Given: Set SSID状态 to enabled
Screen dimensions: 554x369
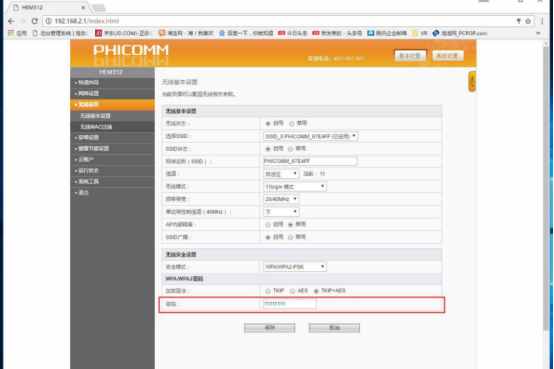Looking at the screenshot, I should tap(268, 149).
